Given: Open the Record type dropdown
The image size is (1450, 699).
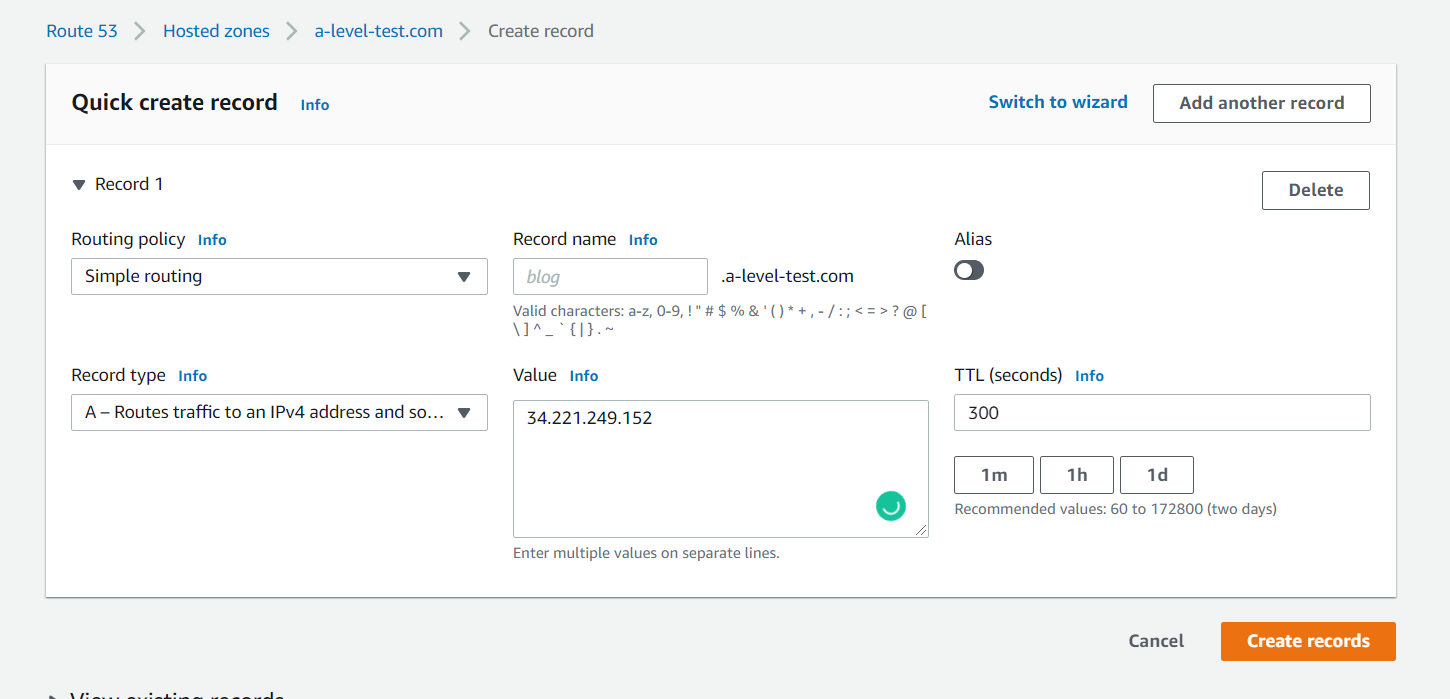Looking at the screenshot, I should pos(279,413).
